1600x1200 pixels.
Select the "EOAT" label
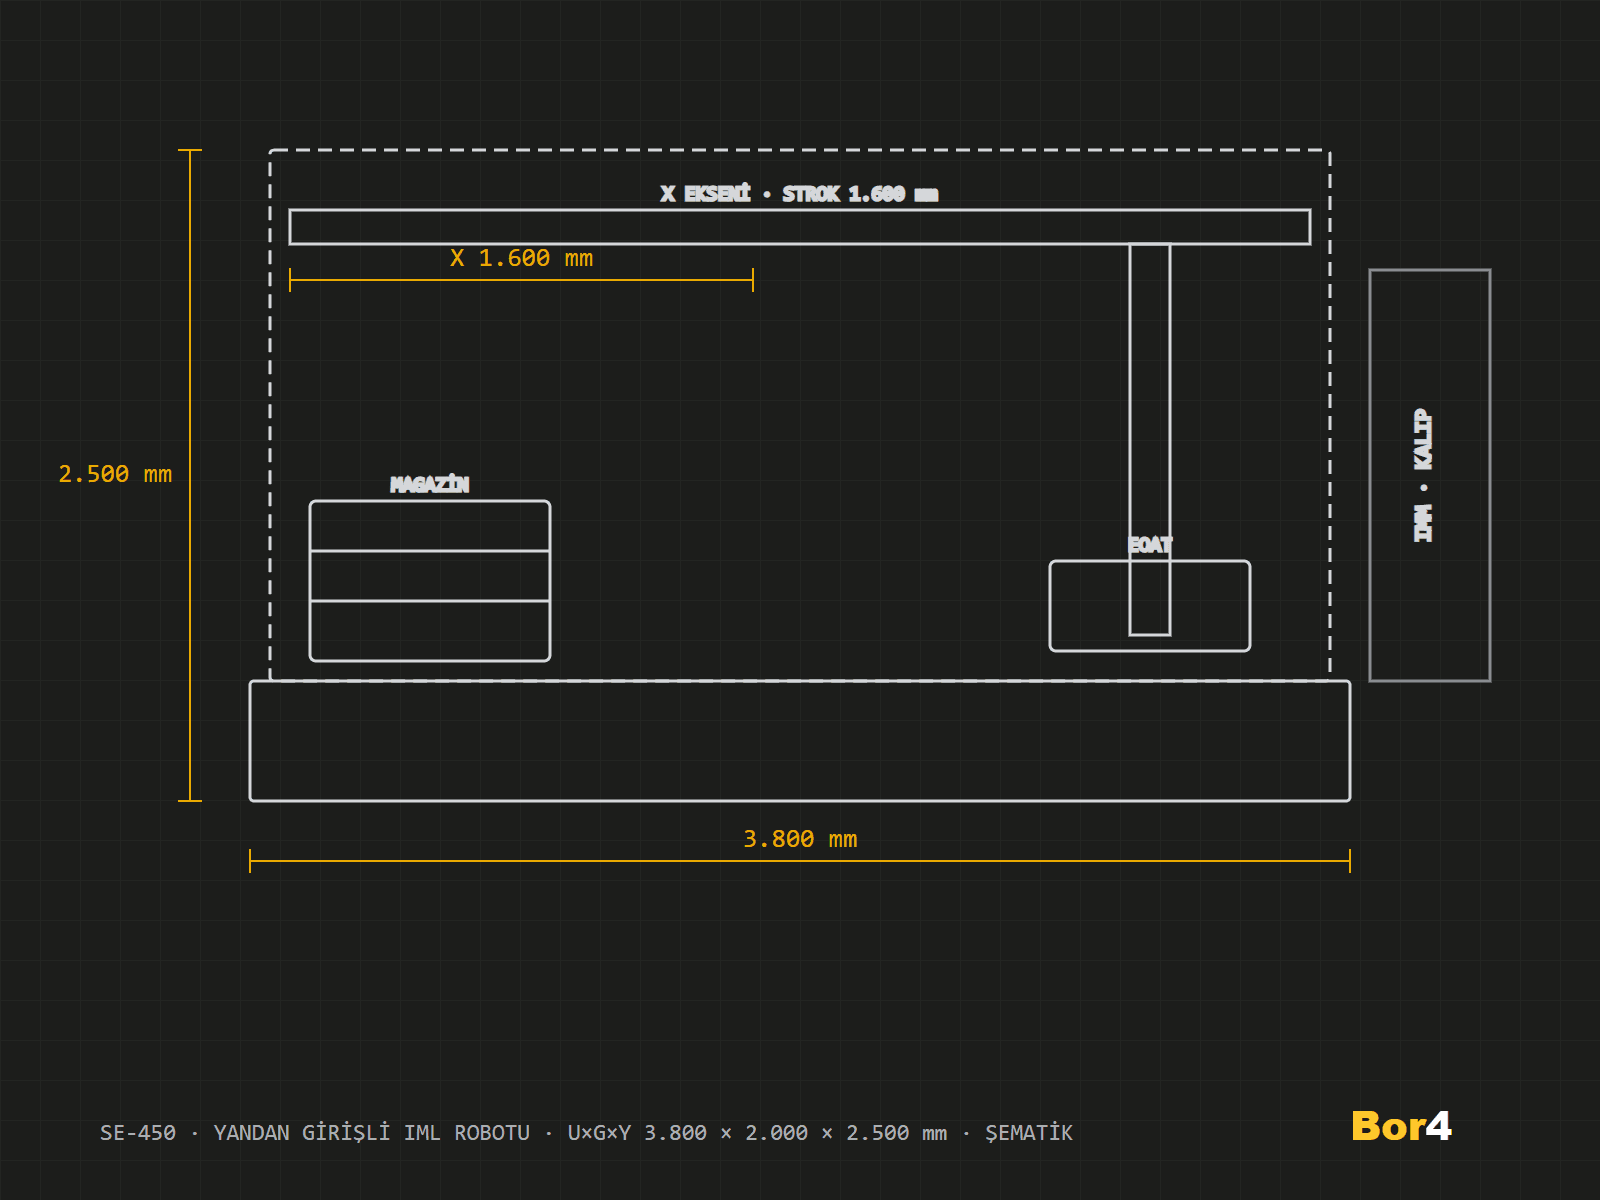(1150, 545)
